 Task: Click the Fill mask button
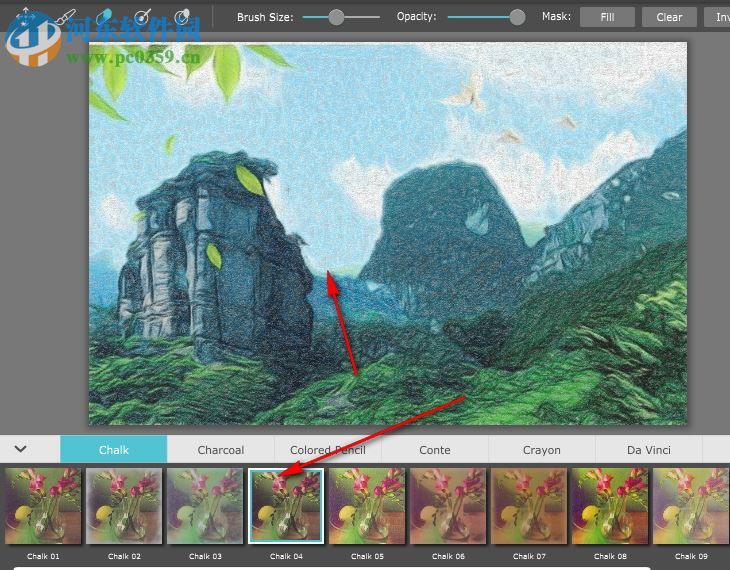coord(607,17)
